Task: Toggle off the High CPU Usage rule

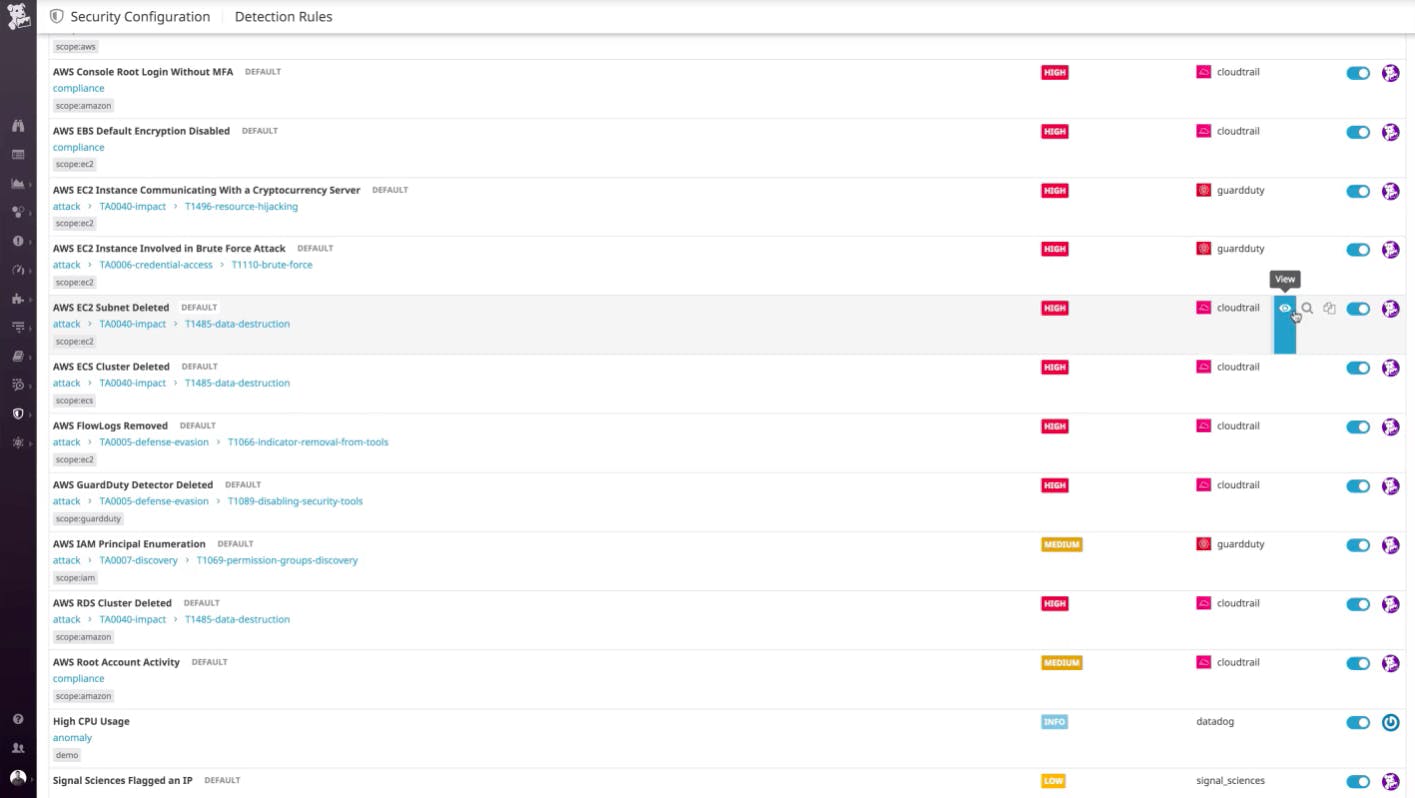Action: [x=1357, y=722]
